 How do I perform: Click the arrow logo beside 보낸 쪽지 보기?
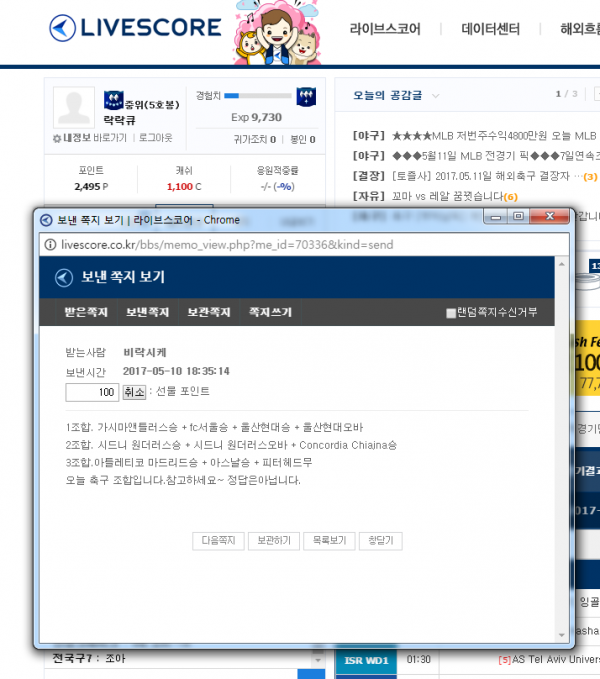pos(64,277)
